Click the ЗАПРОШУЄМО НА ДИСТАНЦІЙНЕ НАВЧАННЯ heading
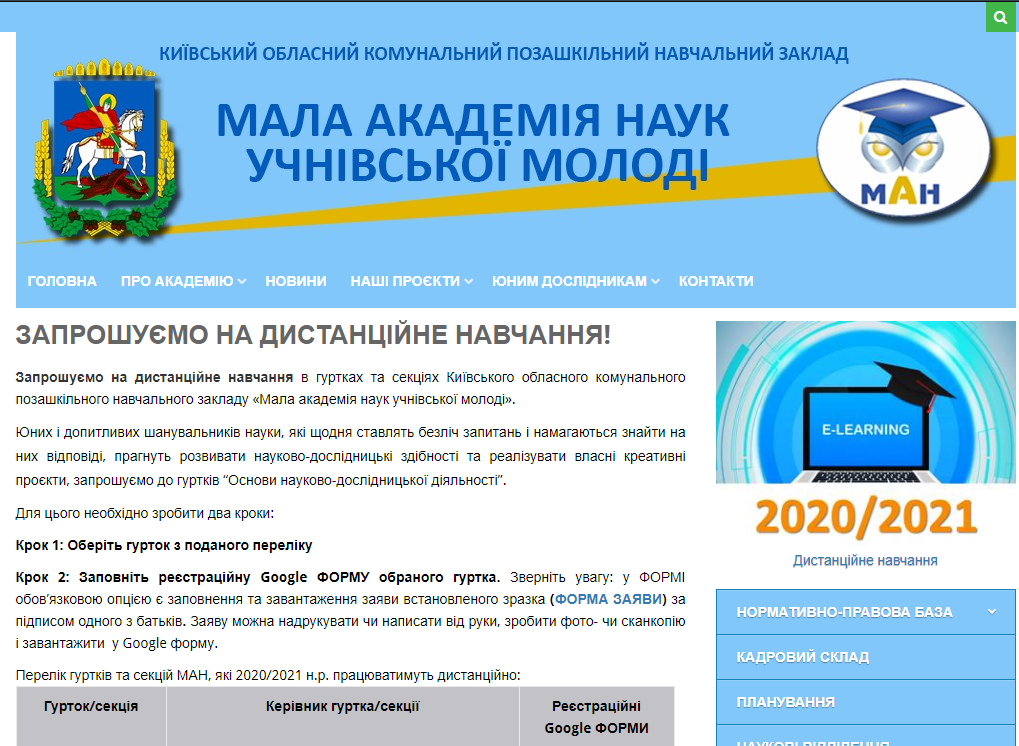 click(313, 335)
